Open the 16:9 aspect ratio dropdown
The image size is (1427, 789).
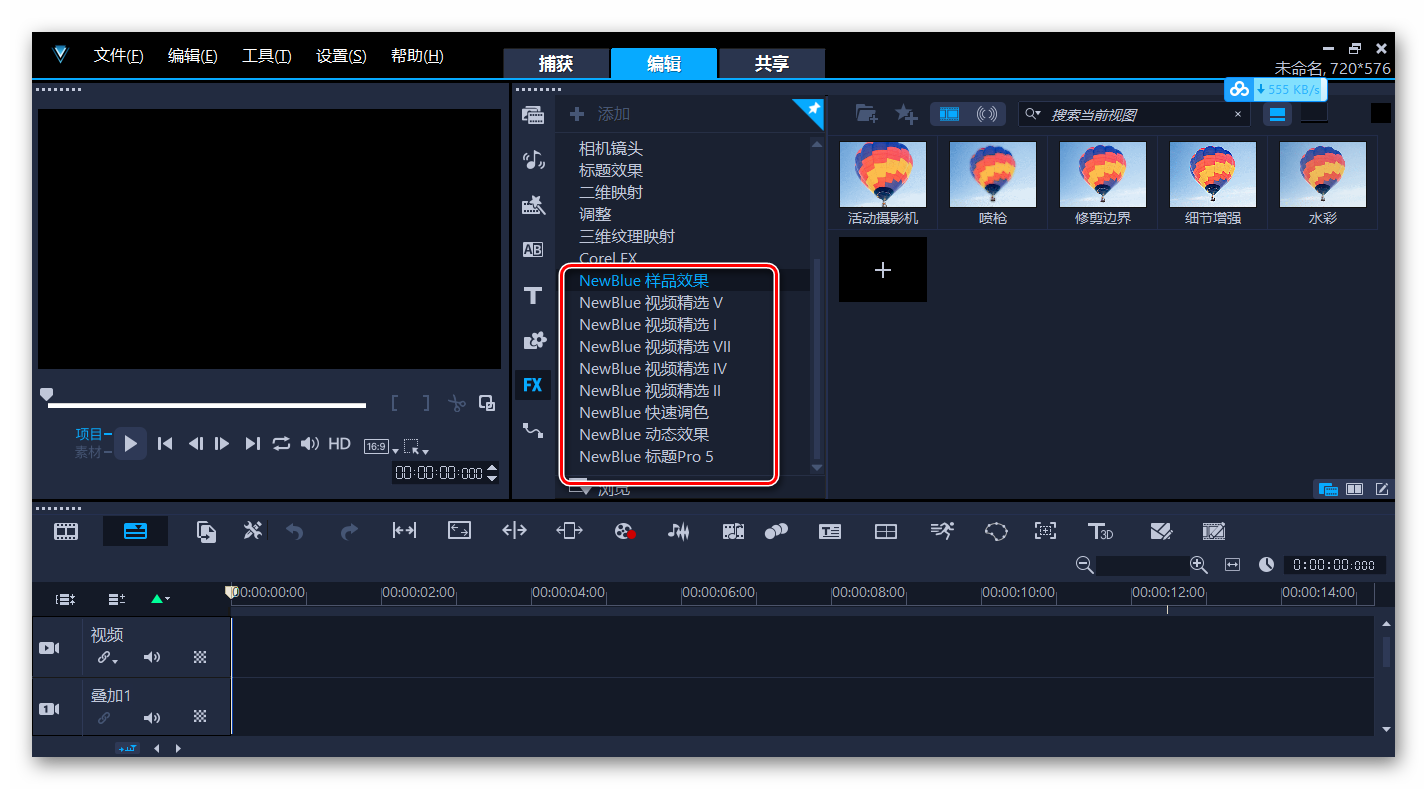point(380,447)
